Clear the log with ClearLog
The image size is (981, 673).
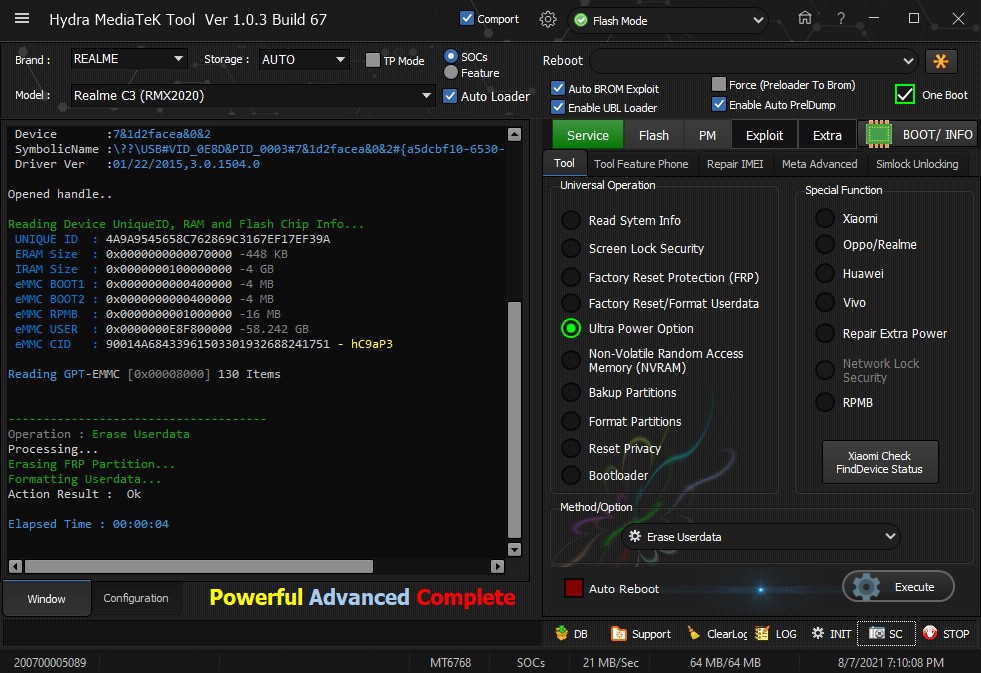[x=717, y=634]
